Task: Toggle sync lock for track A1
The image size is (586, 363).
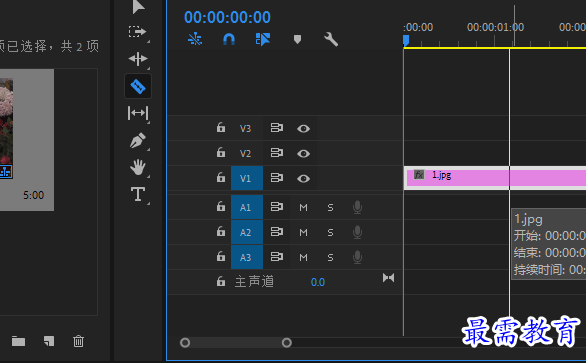Action: point(277,206)
